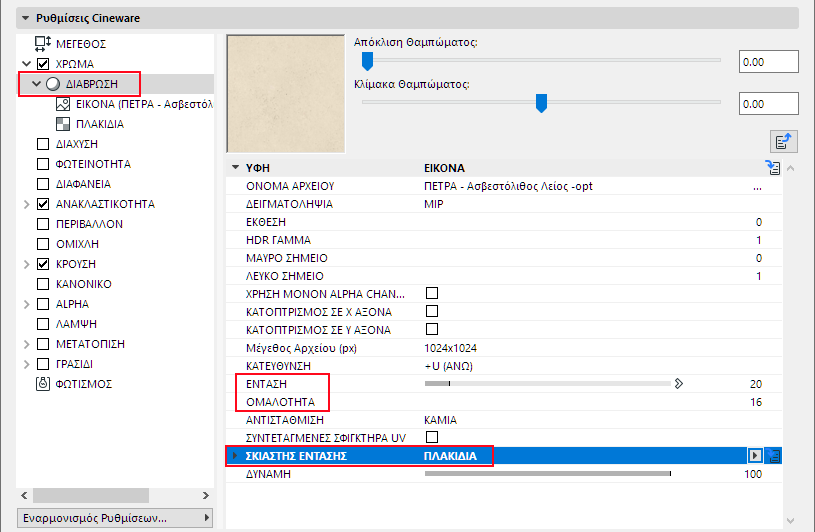Click the ΦΩΤΙΣΜΟΣ illumination icon

43,384
